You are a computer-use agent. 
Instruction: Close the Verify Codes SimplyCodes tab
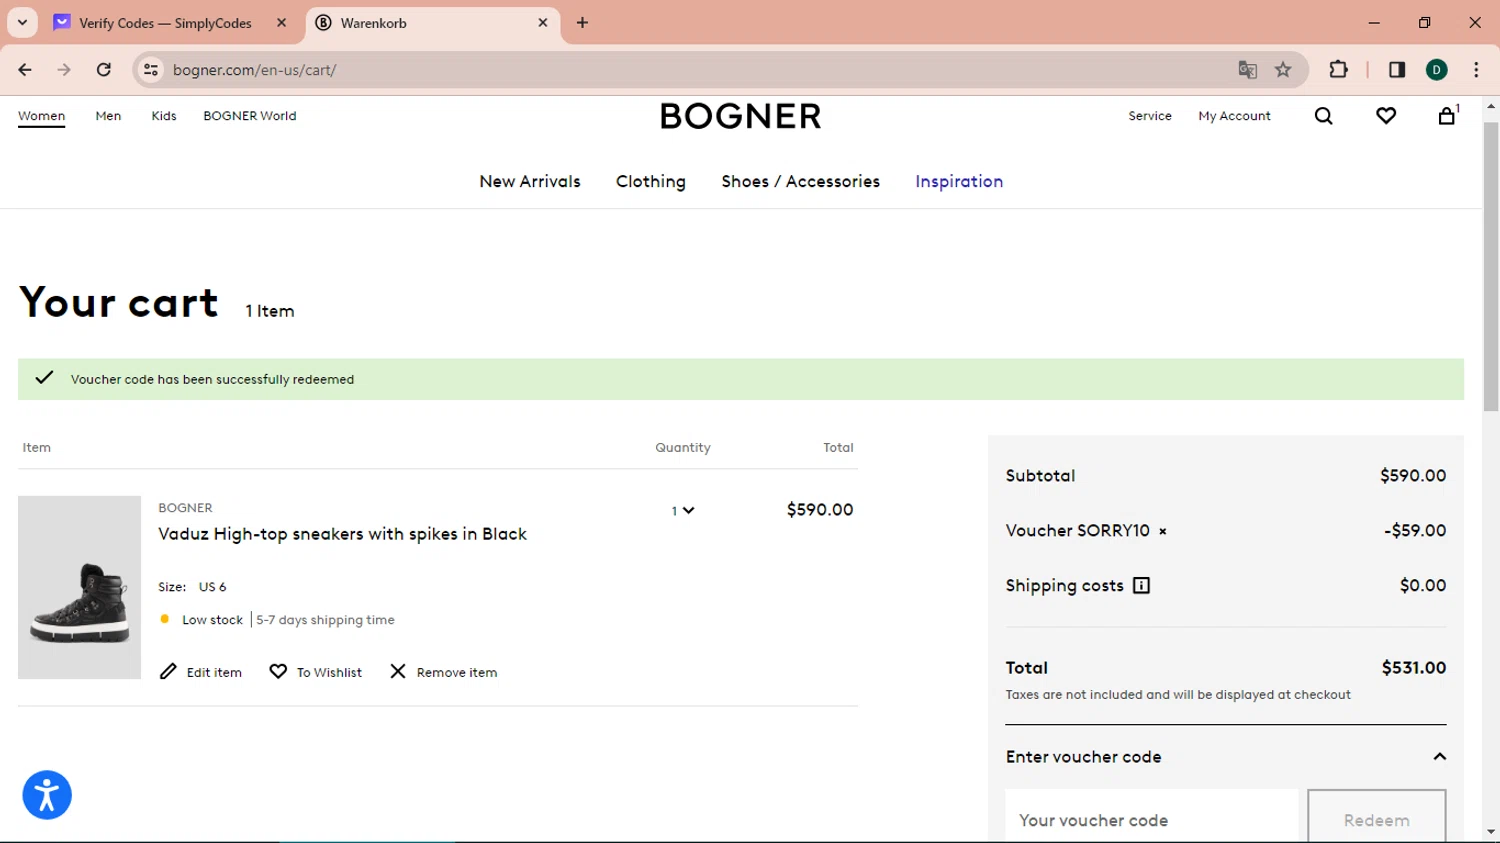pyautogui.click(x=282, y=22)
